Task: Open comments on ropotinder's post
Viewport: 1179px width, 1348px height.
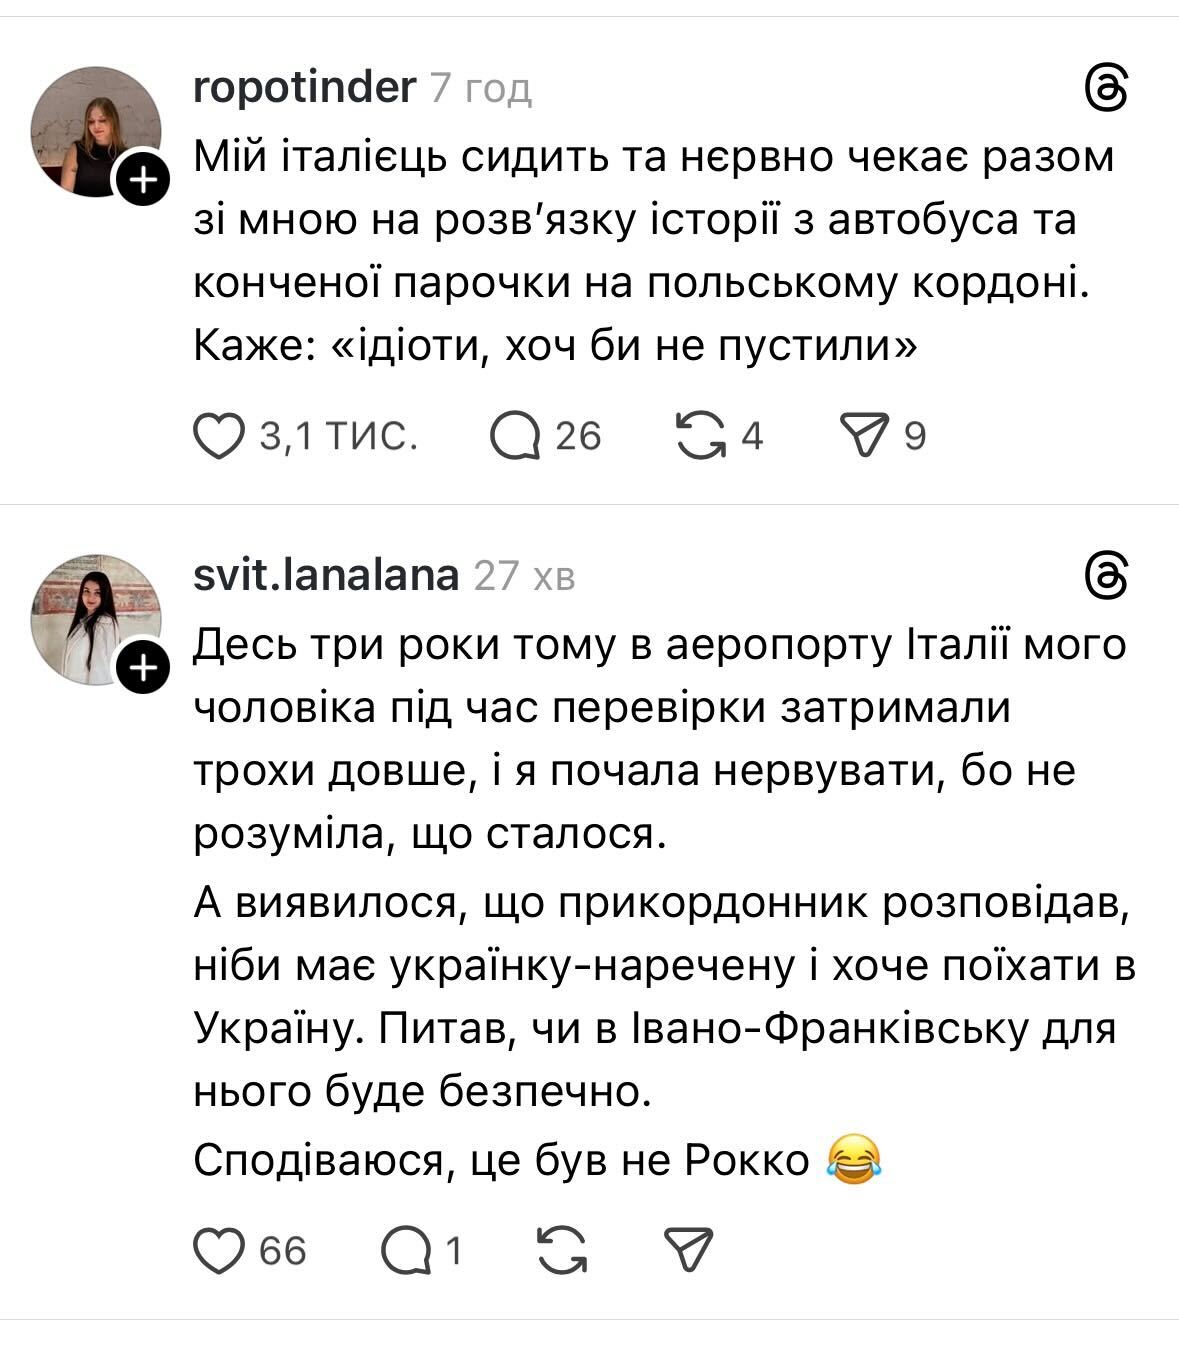Action: [515, 437]
